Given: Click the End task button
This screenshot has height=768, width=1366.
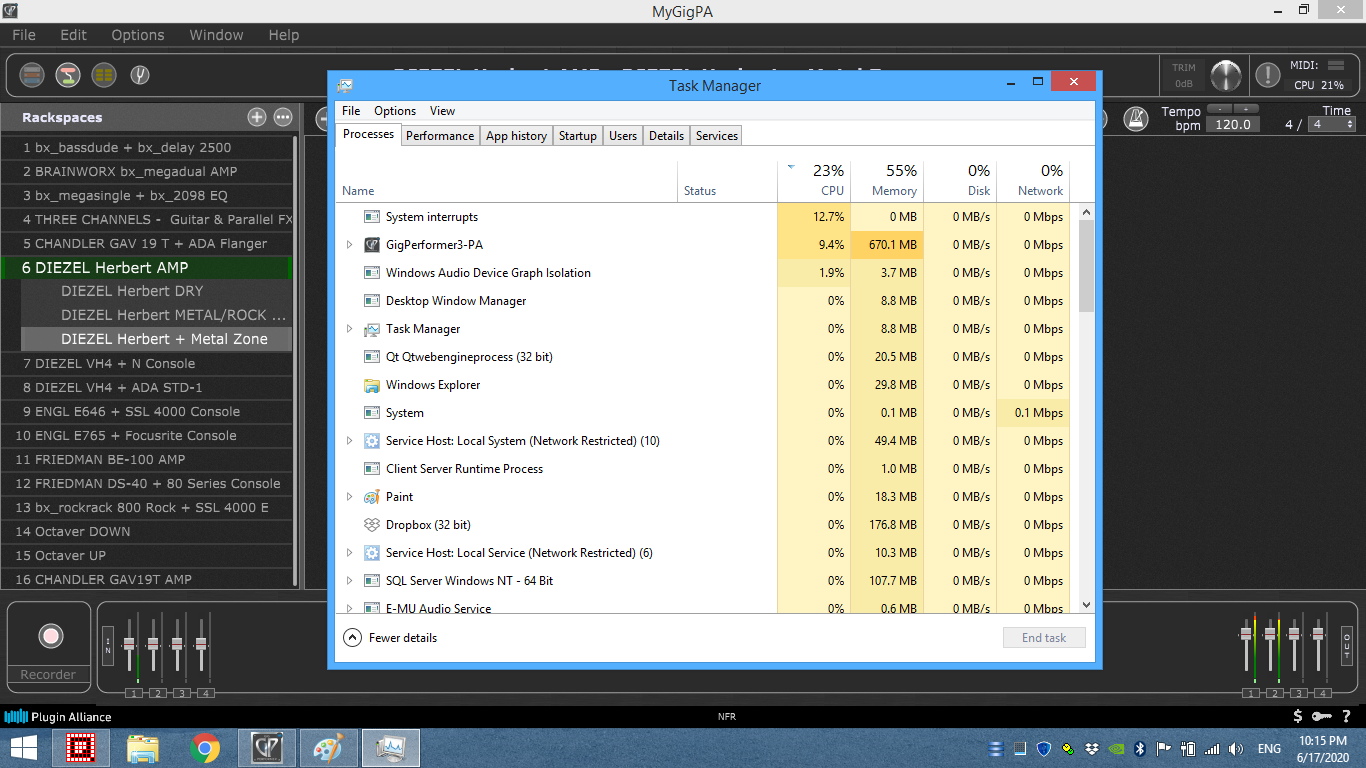Looking at the screenshot, I should 1044,638.
